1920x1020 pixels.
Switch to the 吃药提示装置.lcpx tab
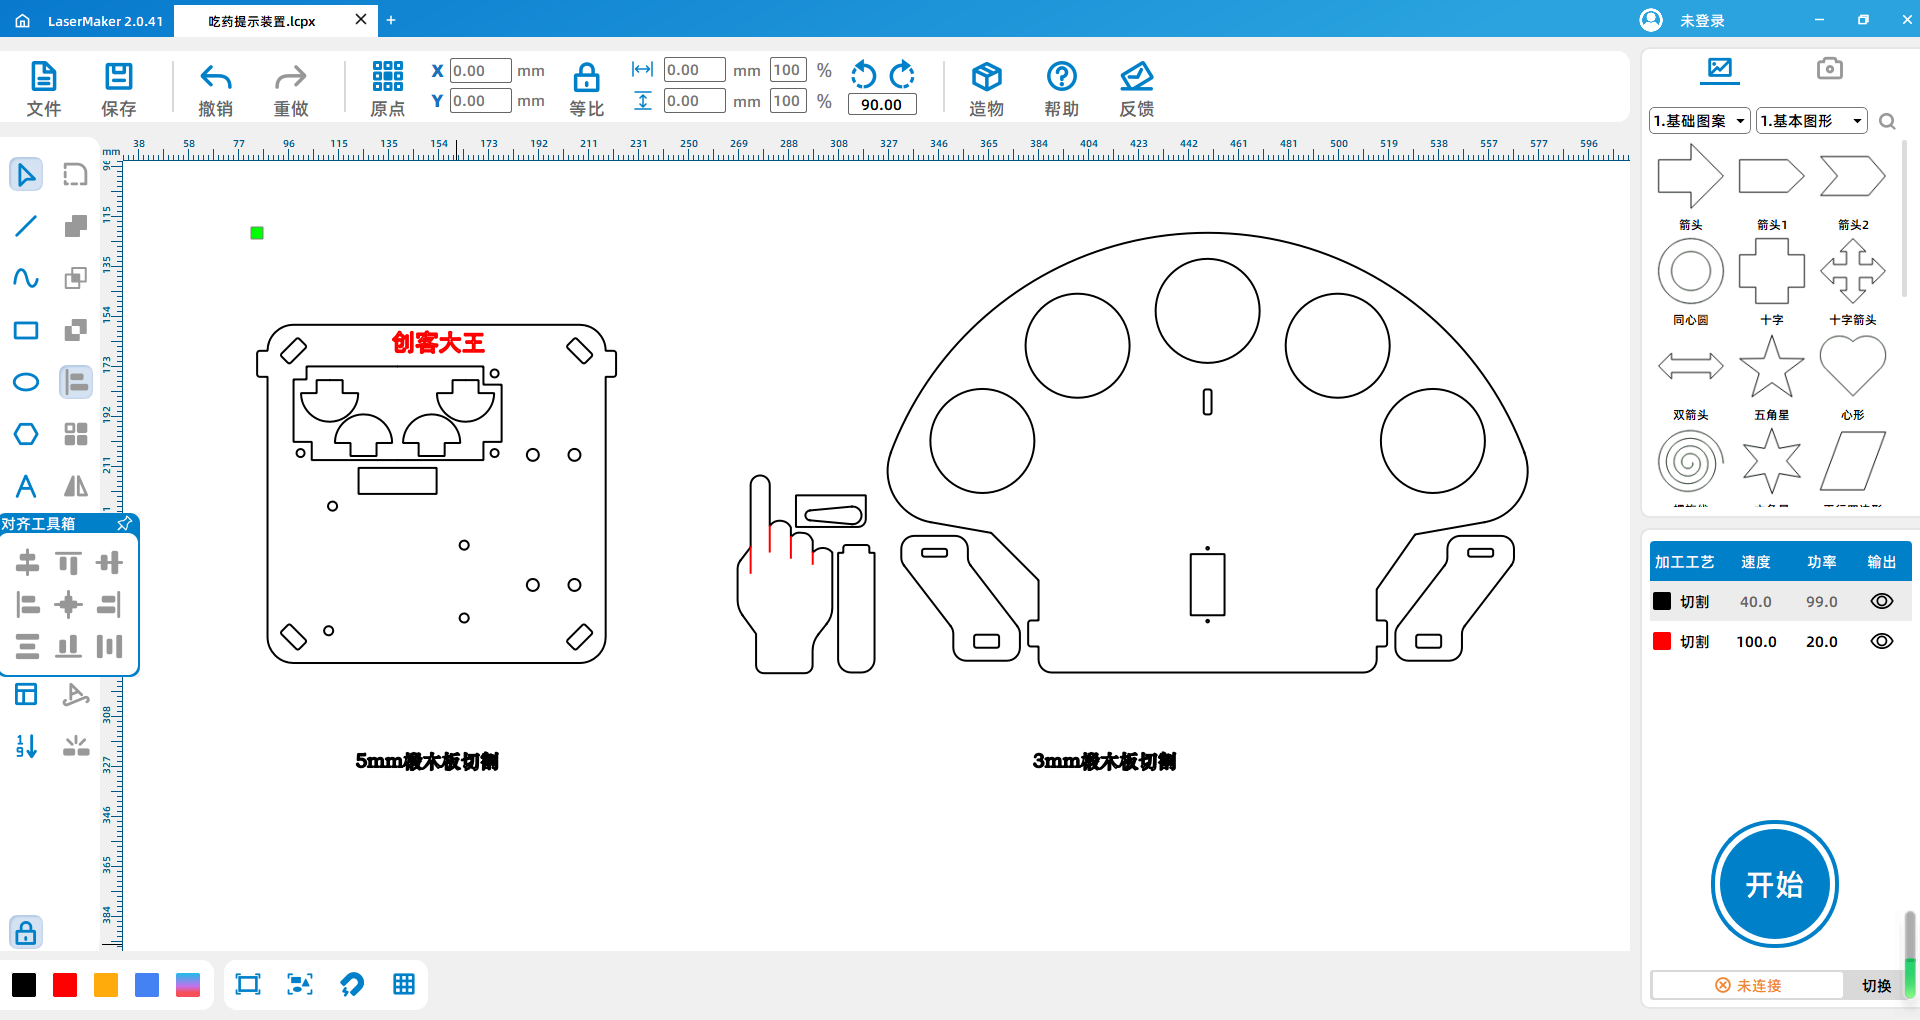[262, 21]
